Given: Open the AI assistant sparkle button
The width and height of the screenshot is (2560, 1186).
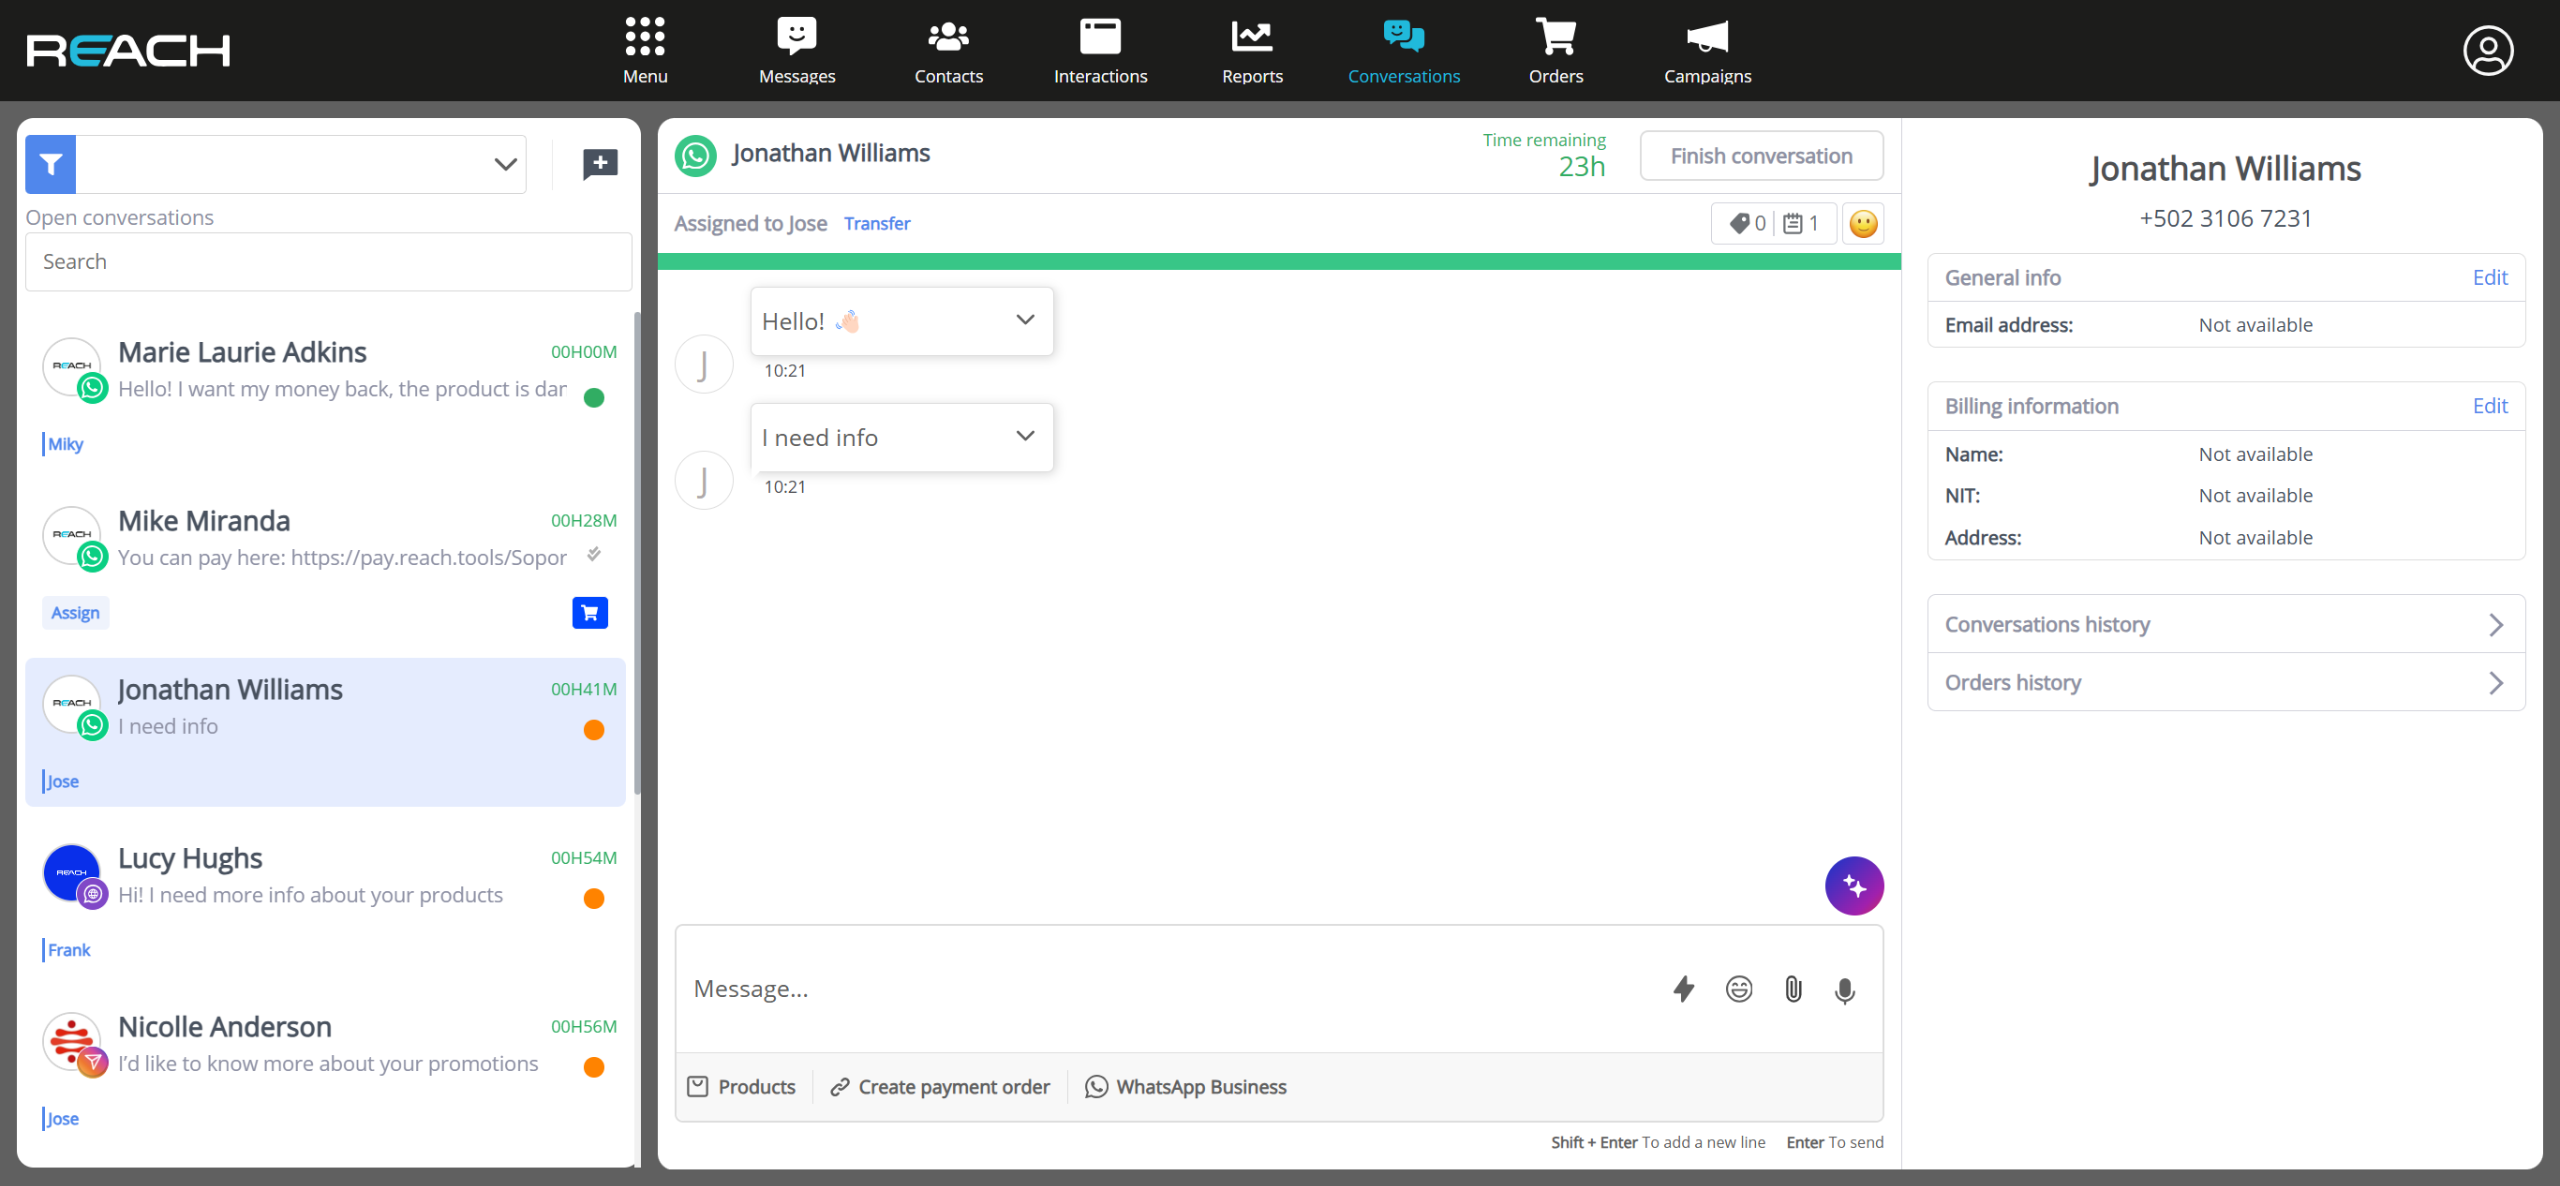Looking at the screenshot, I should pyautogui.click(x=1854, y=886).
